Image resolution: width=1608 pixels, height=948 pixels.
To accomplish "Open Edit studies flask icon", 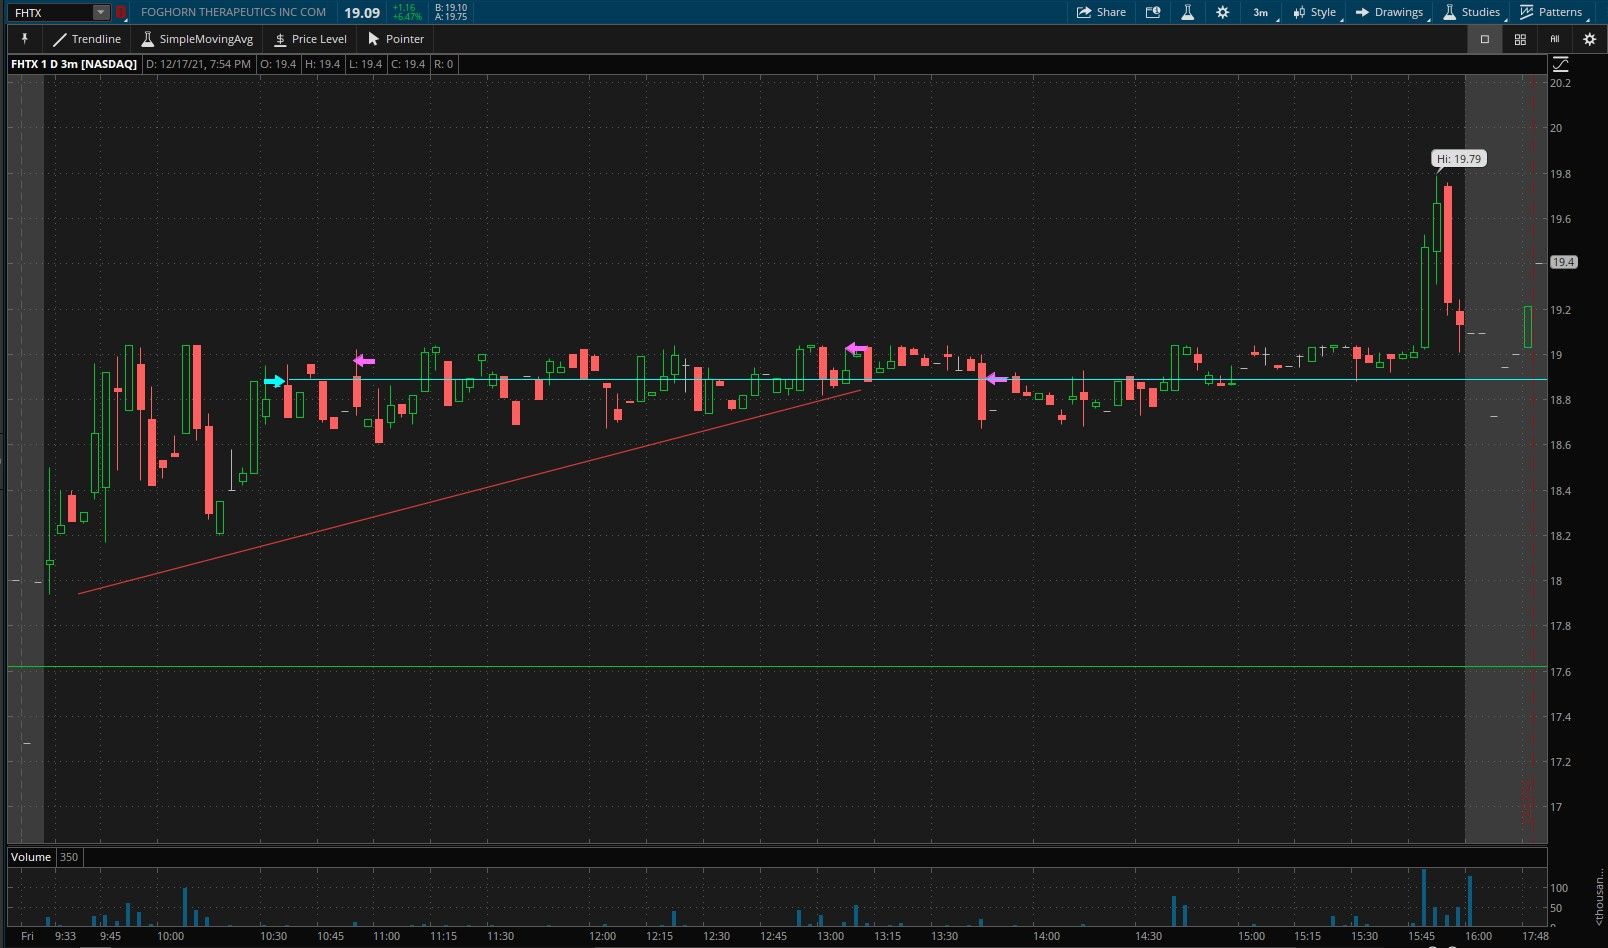I will pos(1188,12).
